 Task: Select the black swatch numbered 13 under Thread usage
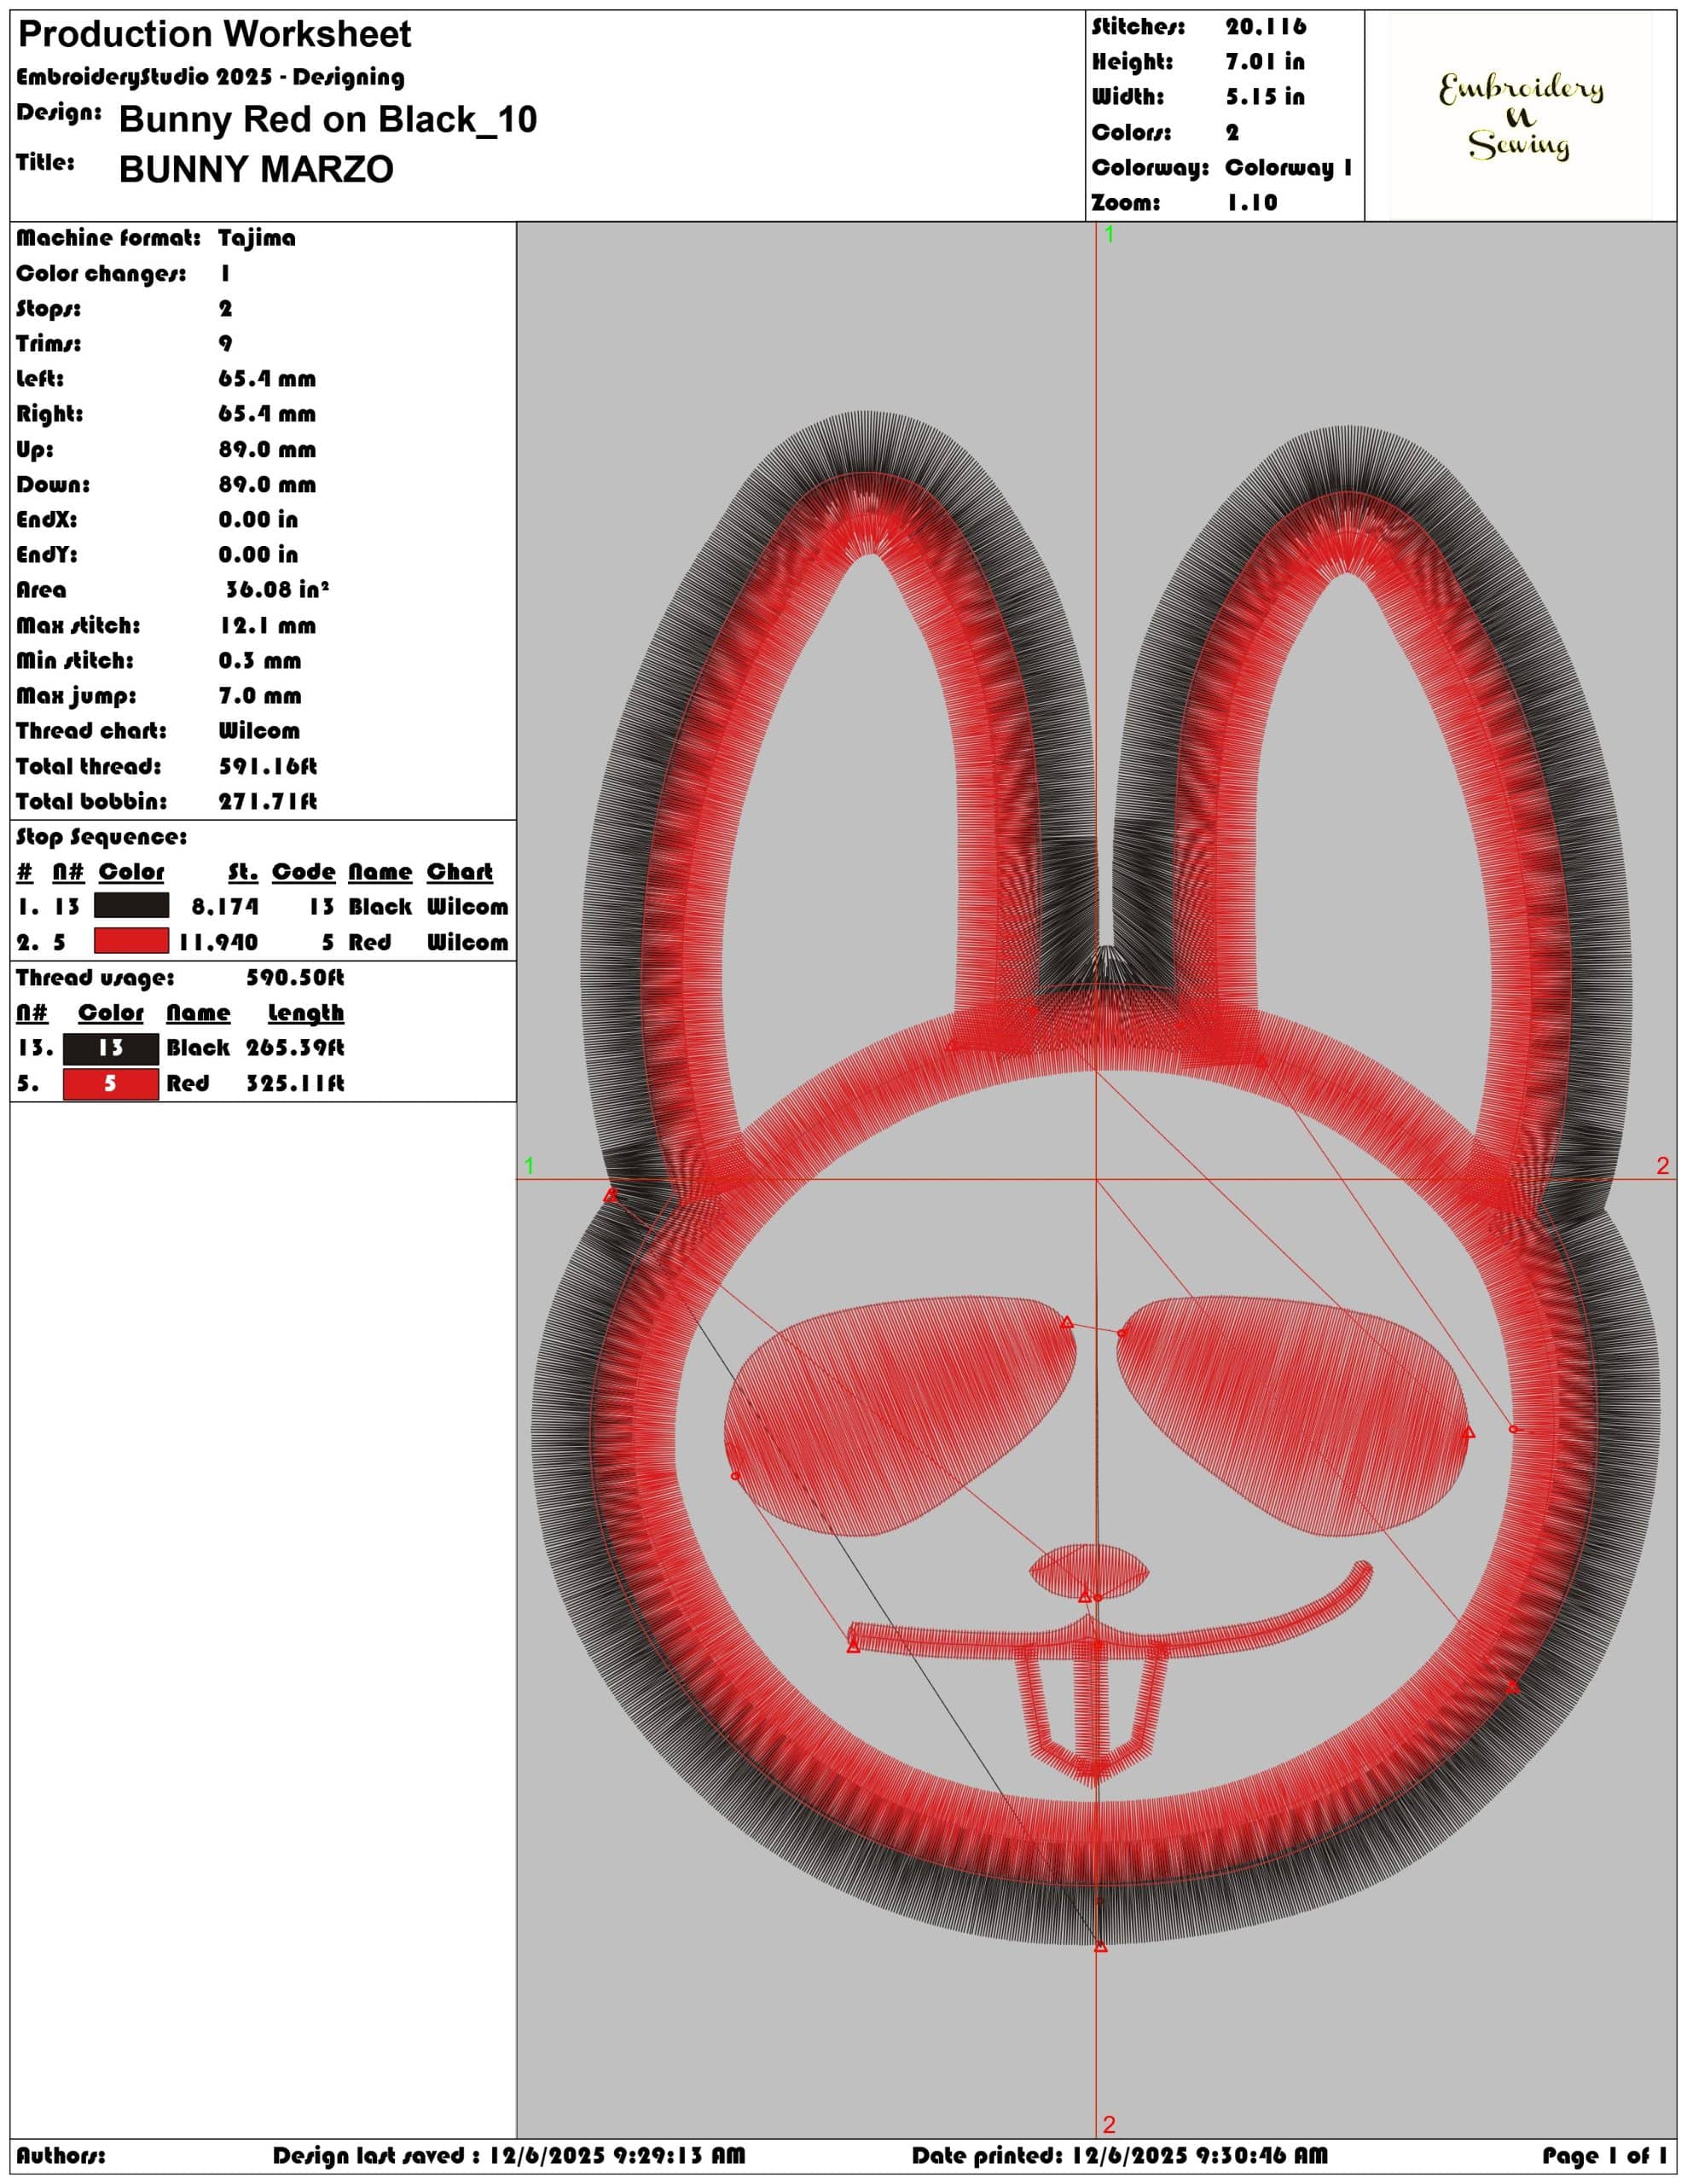110,1048
